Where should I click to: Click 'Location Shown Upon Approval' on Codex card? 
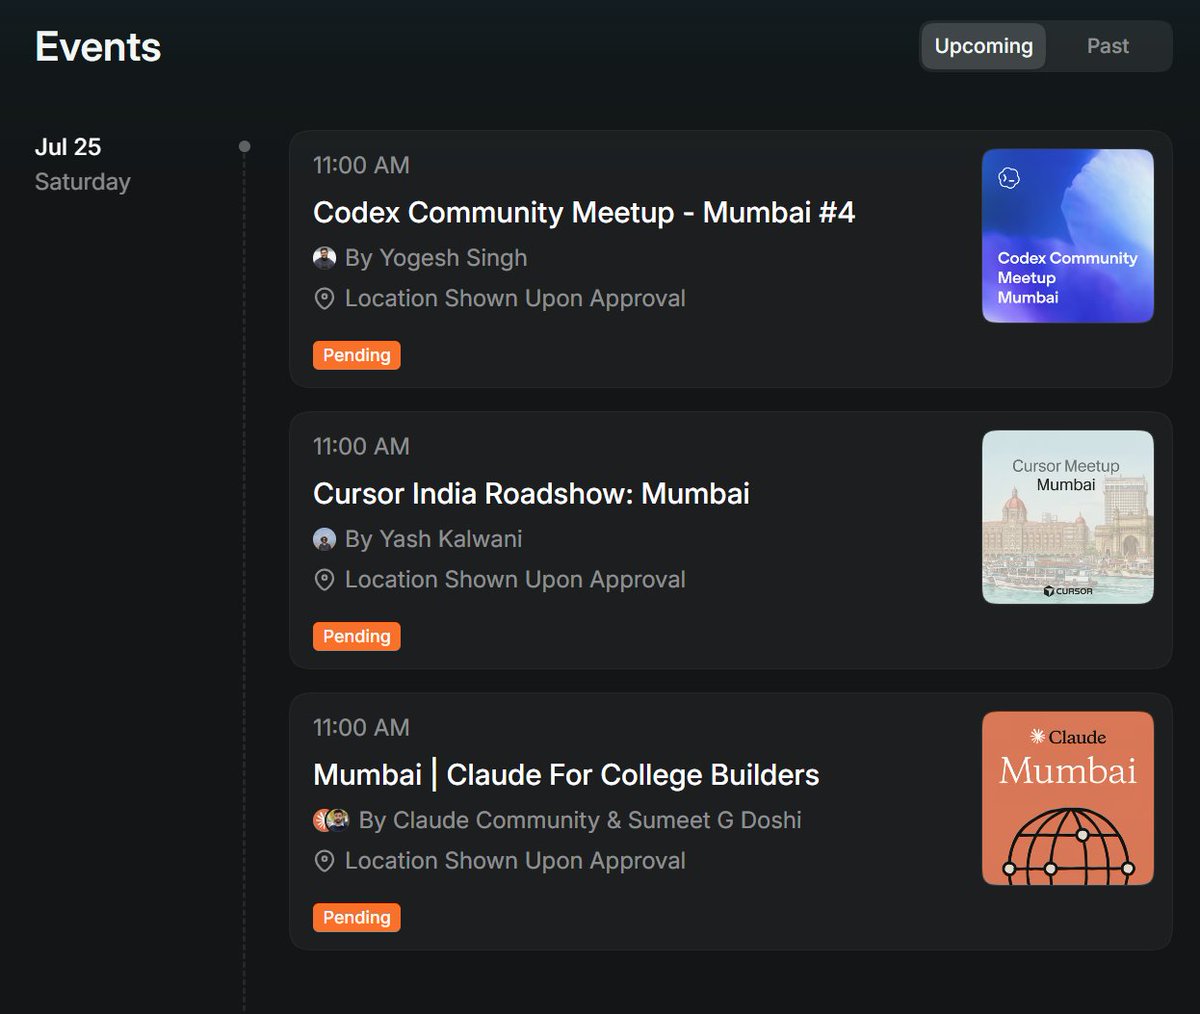pyautogui.click(x=515, y=298)
